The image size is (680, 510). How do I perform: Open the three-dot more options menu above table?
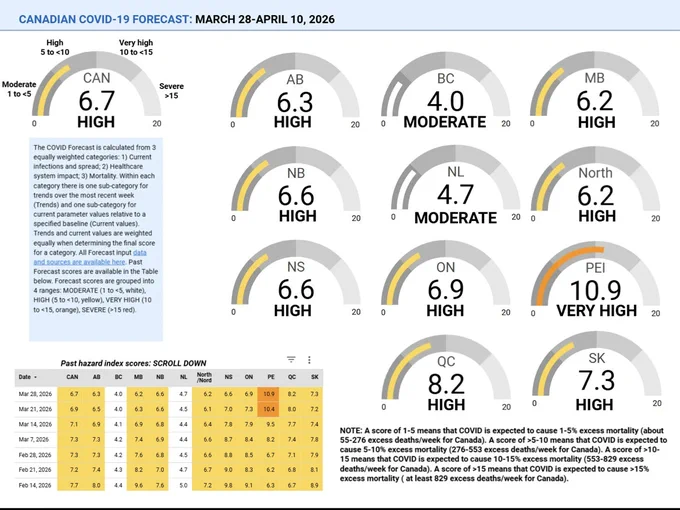click(309, 360)
